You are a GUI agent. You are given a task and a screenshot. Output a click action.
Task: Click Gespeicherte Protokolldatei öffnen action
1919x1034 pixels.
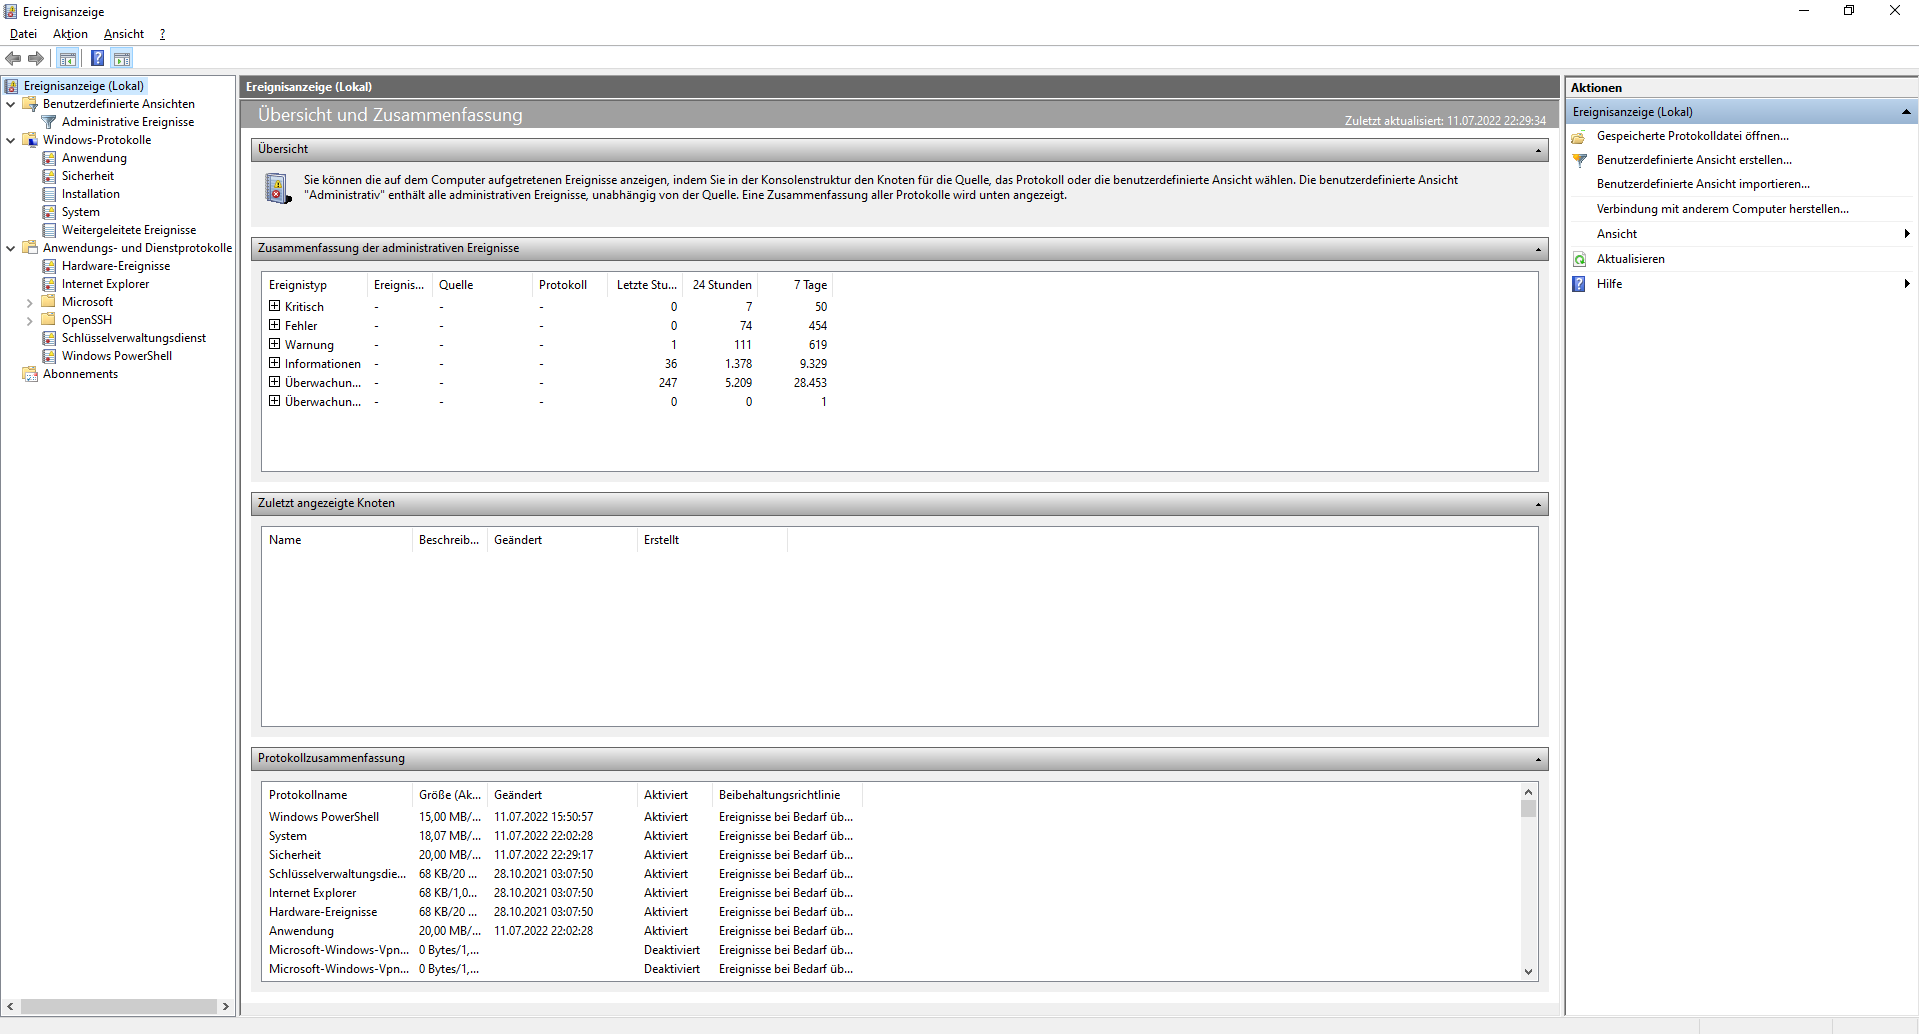[1692, 136]
